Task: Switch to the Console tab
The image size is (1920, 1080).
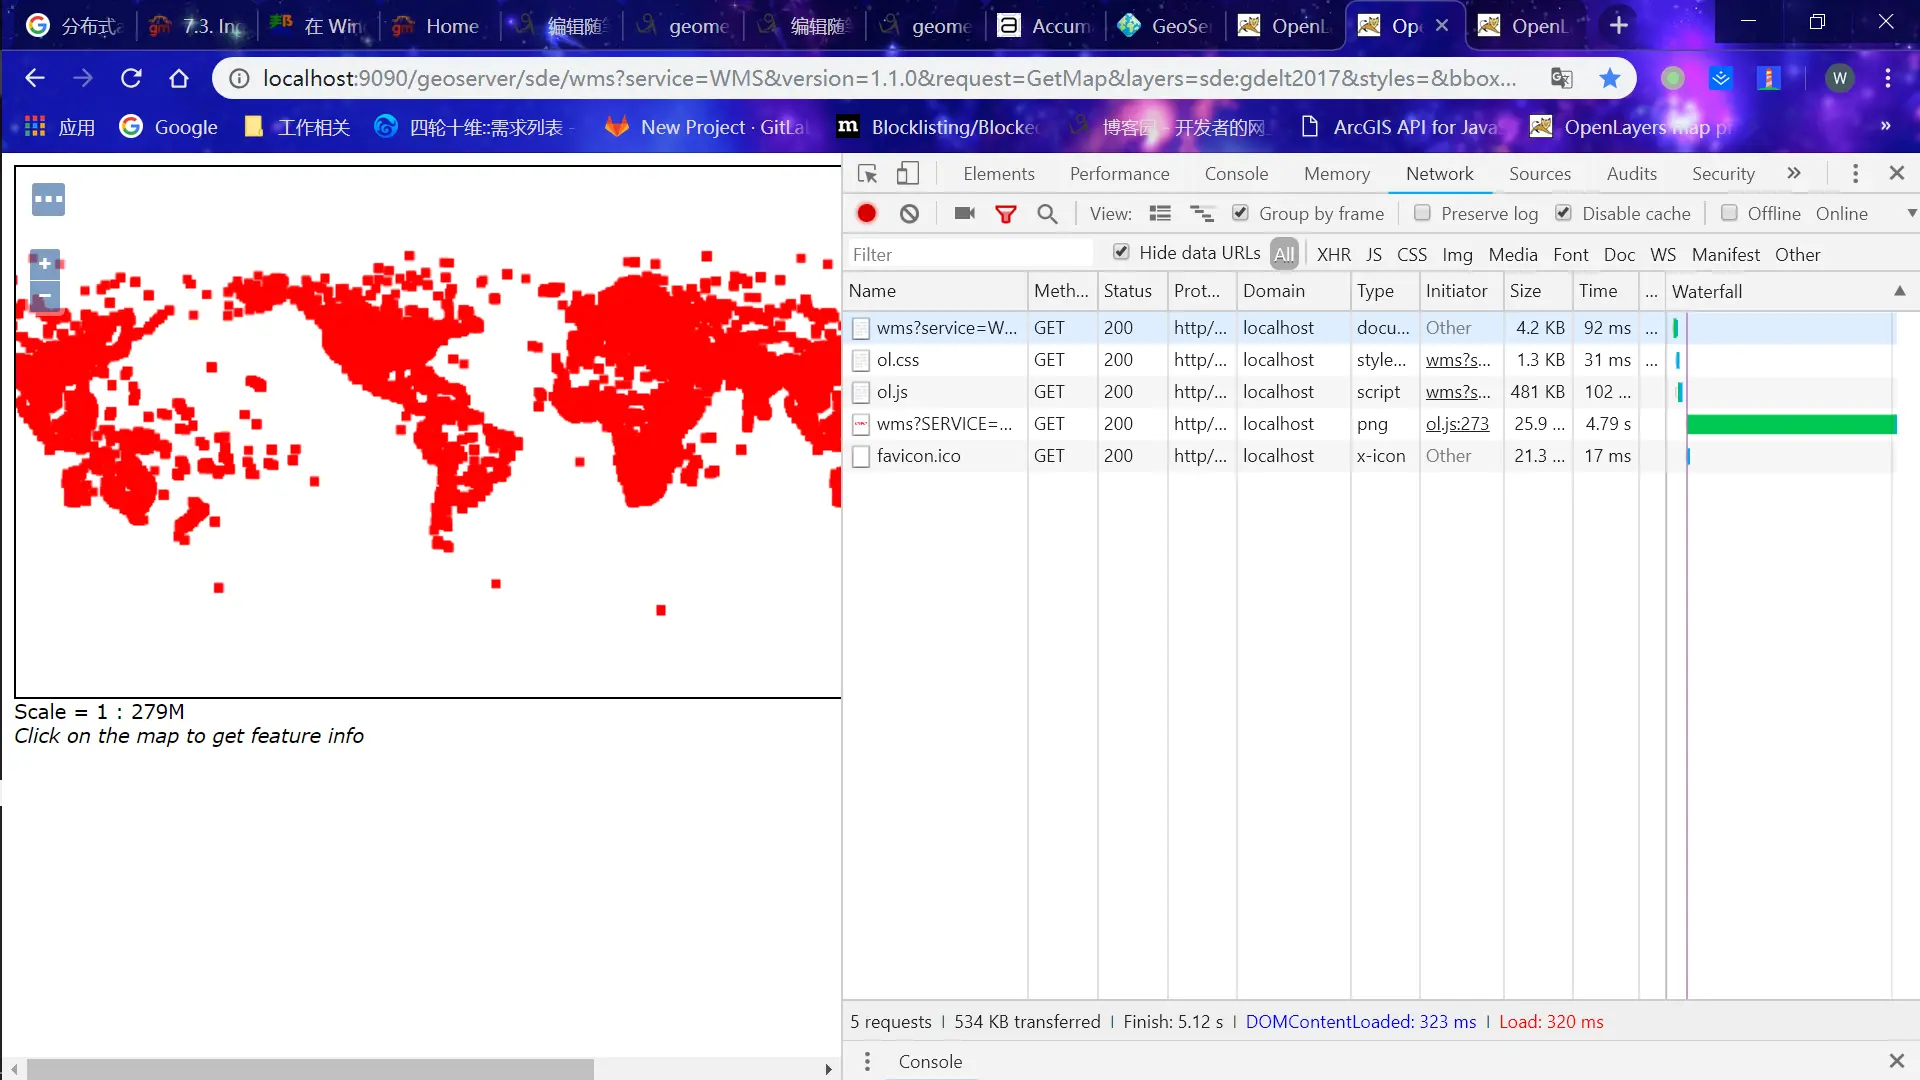Action: click(1236, 173)
